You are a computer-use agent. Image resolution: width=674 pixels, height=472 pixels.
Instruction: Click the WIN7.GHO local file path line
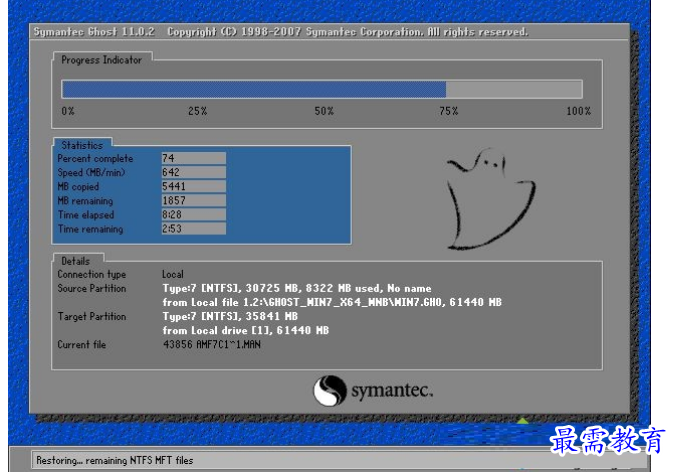coord(332,302)
